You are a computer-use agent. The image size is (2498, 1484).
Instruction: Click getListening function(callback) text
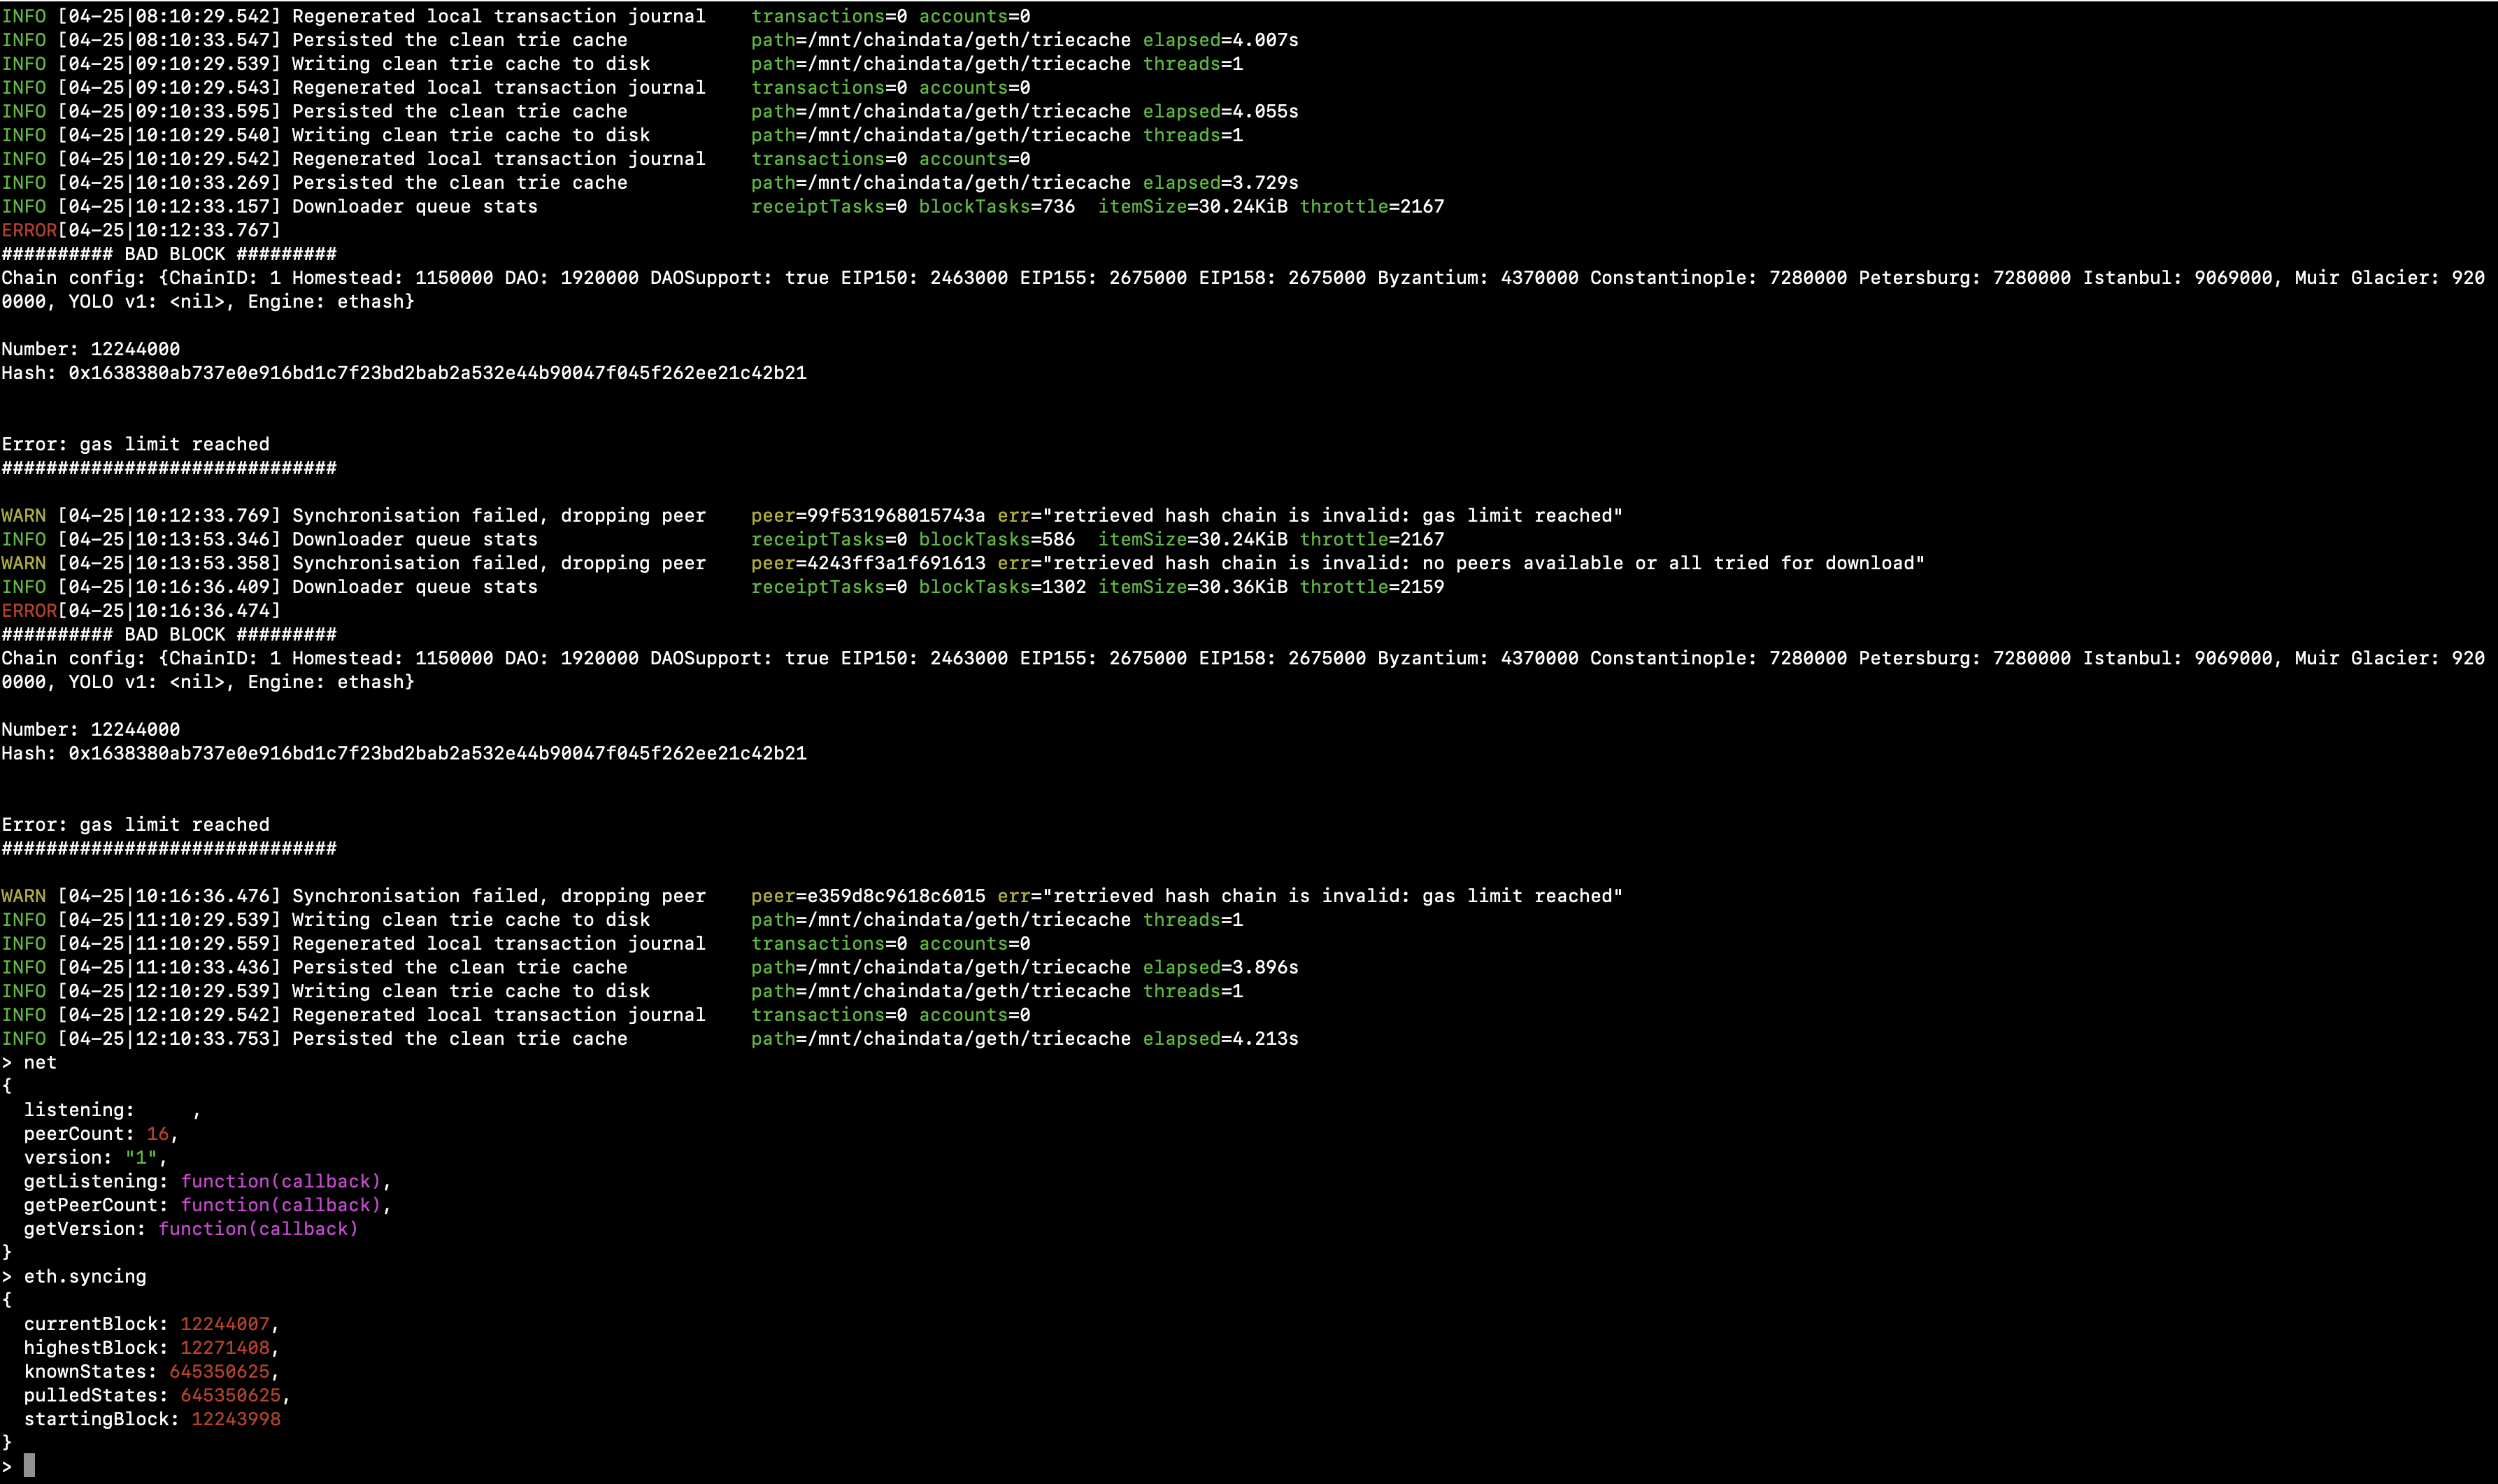point(280,1181)
